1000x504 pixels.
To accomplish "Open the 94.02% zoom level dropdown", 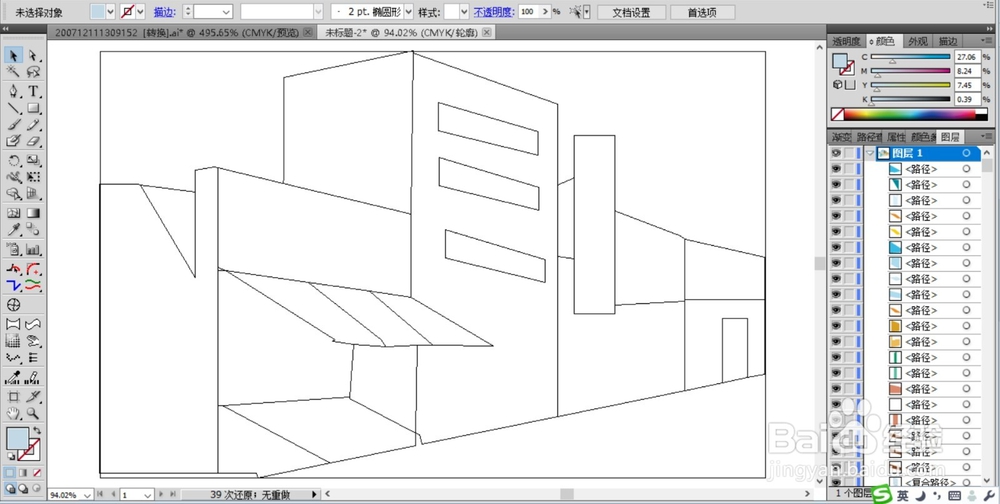I will point(87,494).
